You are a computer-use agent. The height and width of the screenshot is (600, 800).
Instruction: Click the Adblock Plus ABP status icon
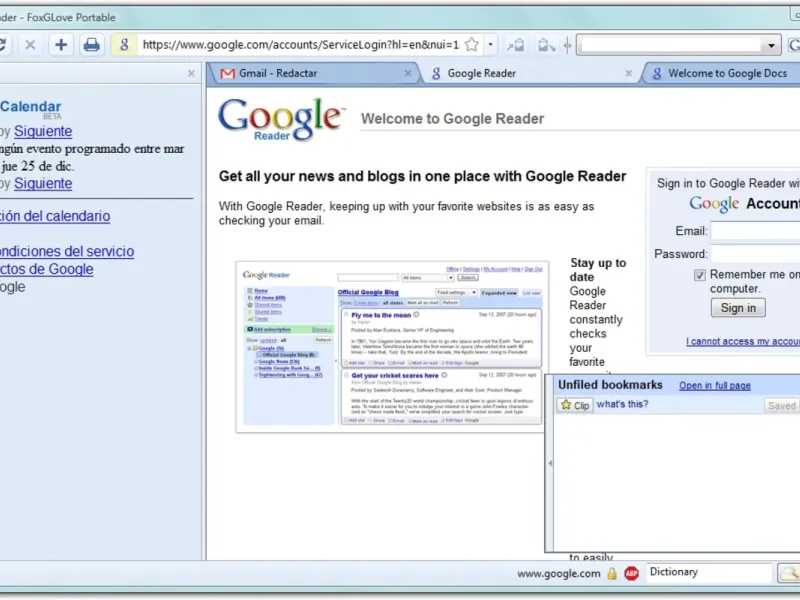coord(632,574)
